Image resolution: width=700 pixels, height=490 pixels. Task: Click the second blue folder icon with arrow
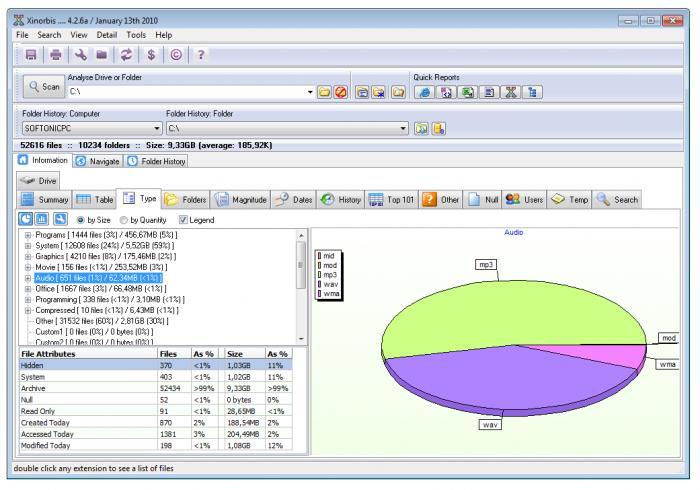coord(379,92)
